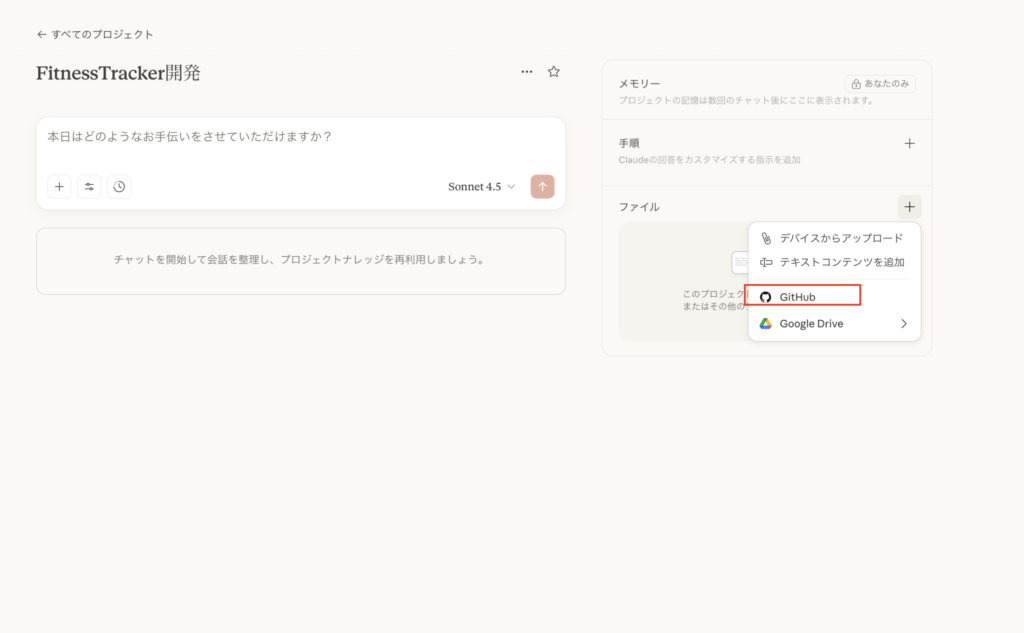Viewport: 1024px width, 633px height.
Task: Toggle the あなたのみ privacy setting for memory
Action: coord(880,83)
